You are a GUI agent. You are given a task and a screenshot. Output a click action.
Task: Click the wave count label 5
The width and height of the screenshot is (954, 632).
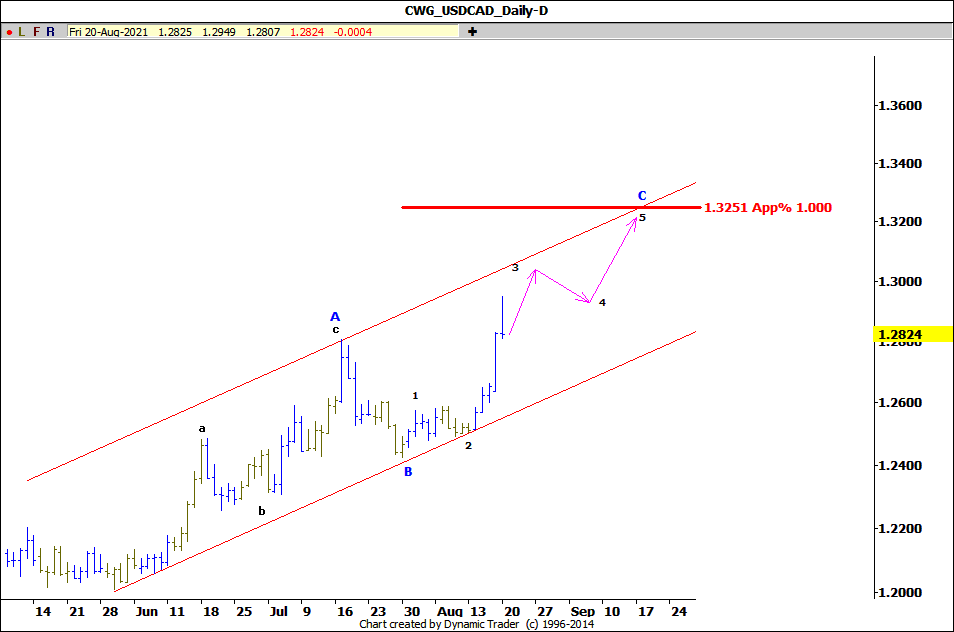click(x=642, y=217)
